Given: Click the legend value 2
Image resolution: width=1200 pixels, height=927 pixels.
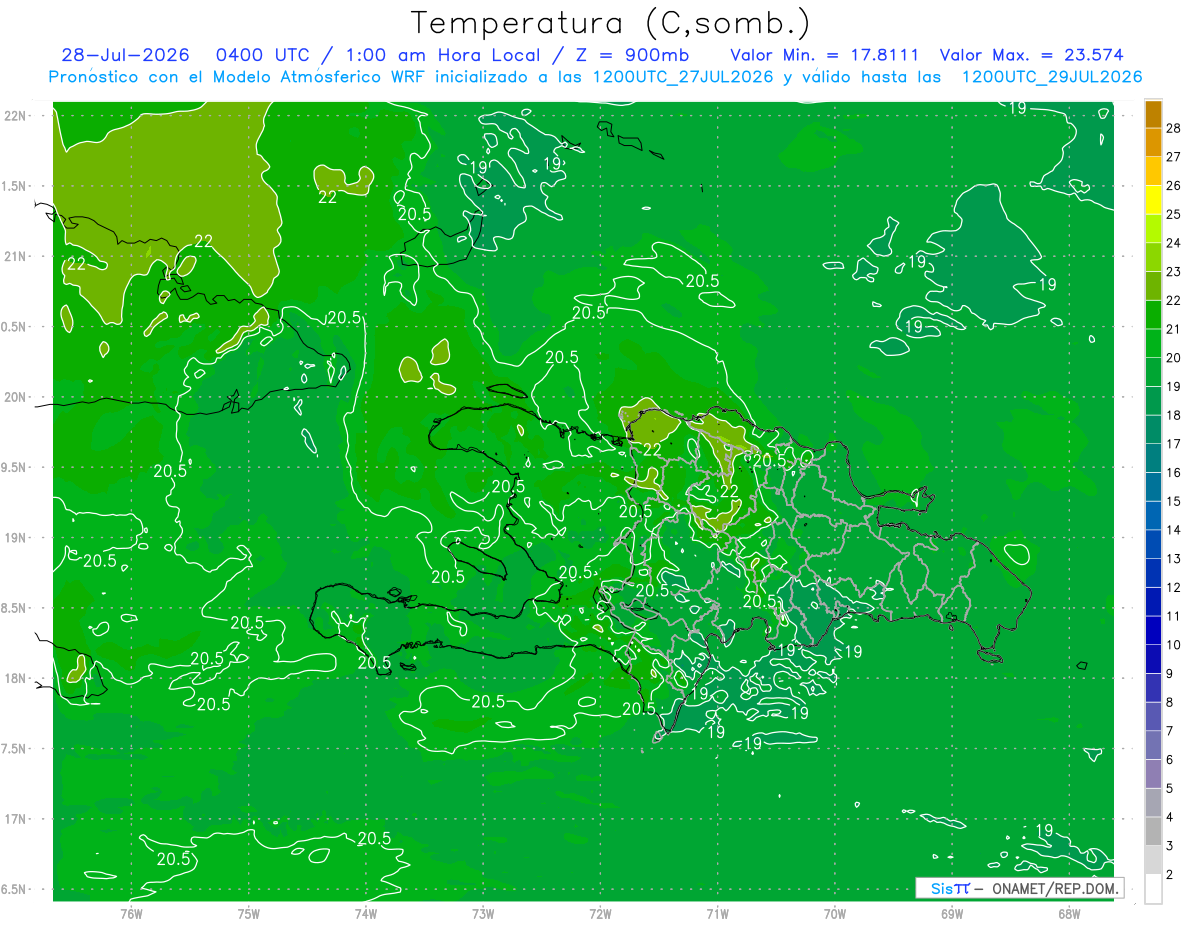Looking at the screenshot, I should [x=1170, y=875].
